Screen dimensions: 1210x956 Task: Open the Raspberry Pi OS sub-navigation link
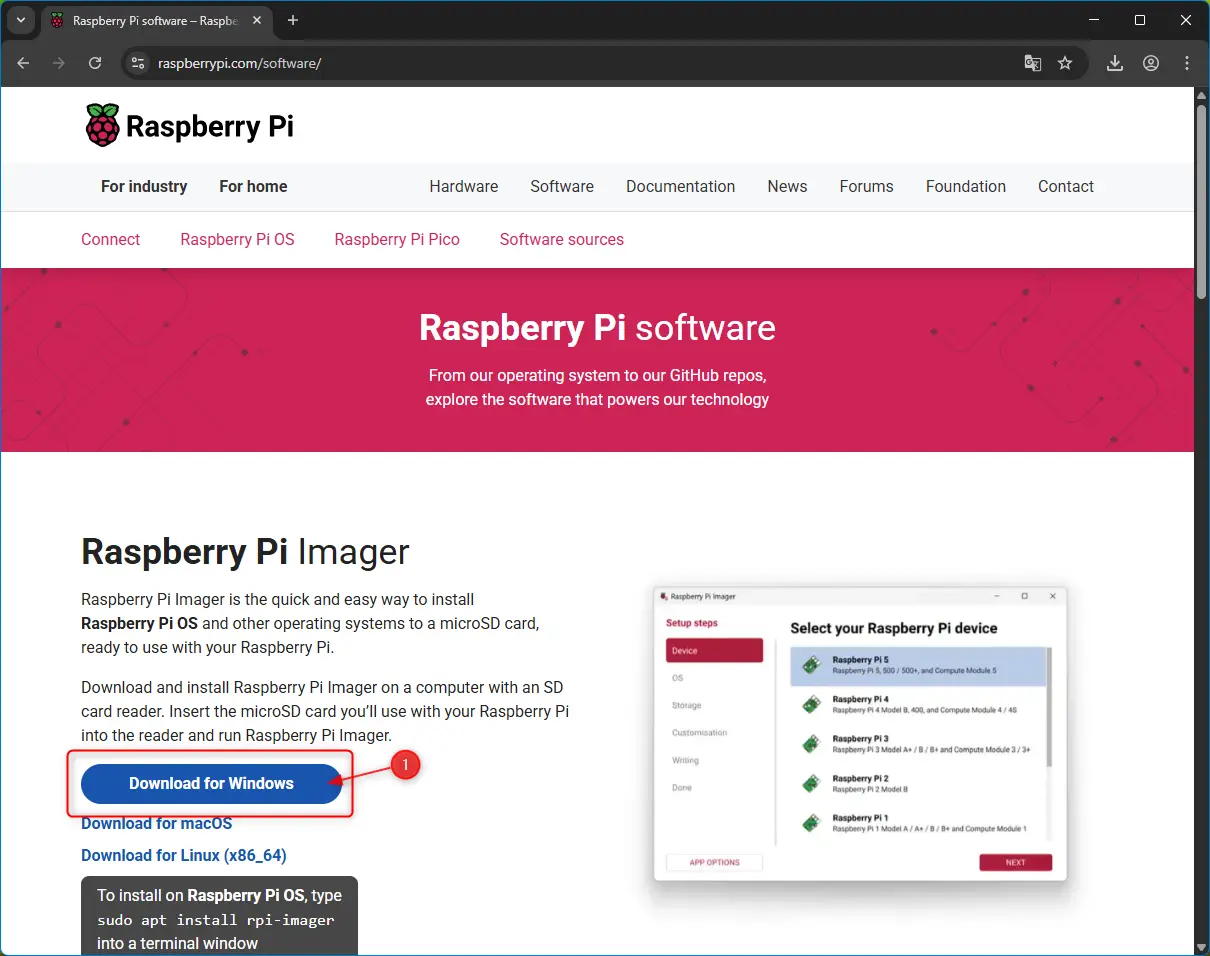tap(237, 239)
